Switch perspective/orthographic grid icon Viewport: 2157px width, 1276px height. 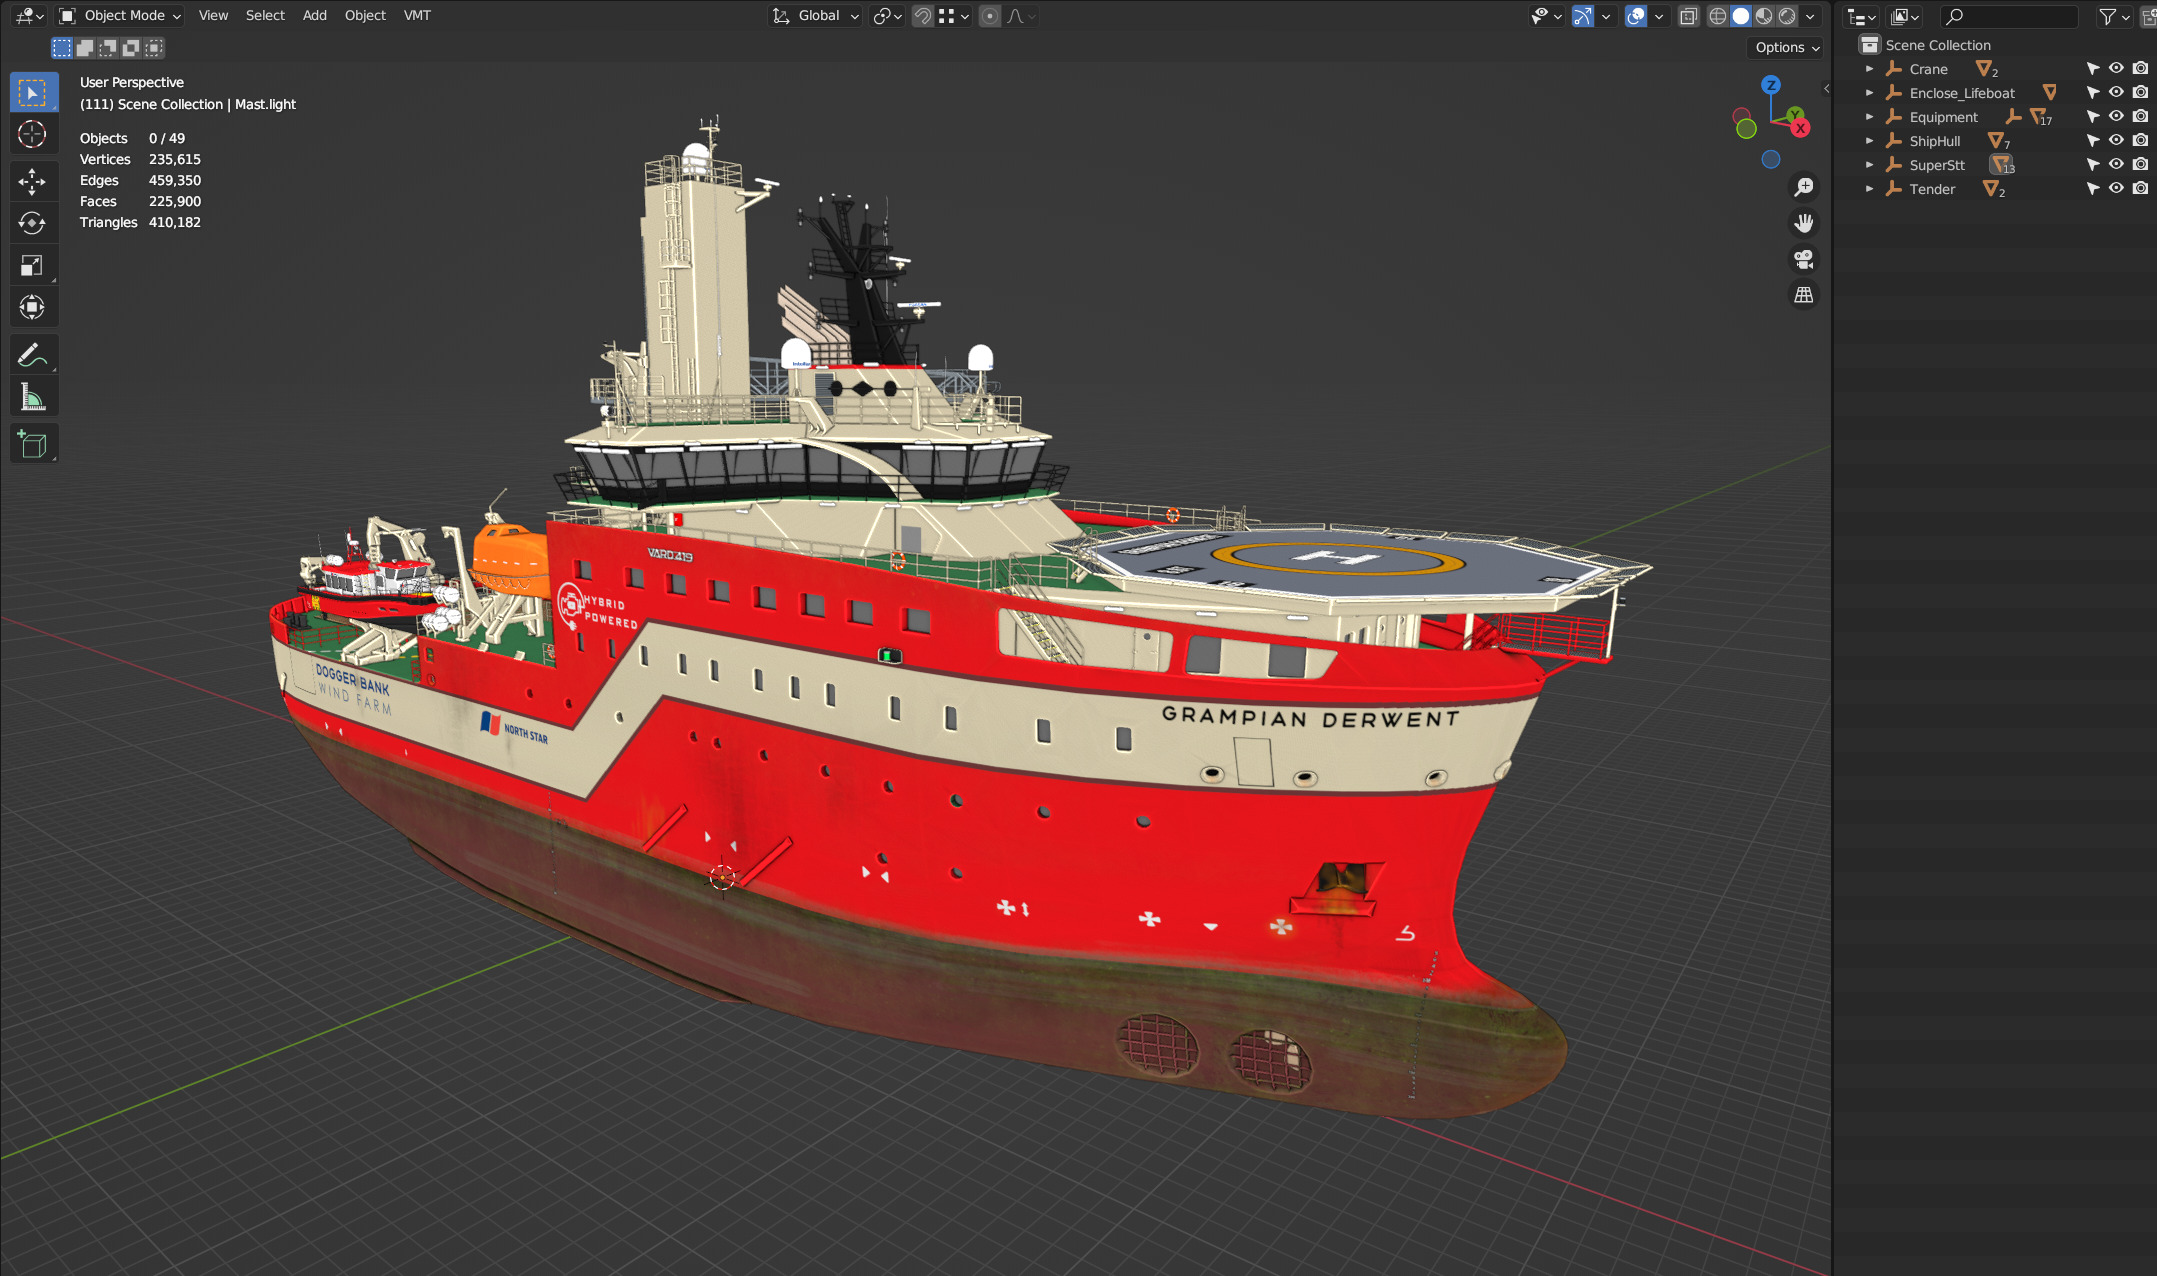[1804, 295]
